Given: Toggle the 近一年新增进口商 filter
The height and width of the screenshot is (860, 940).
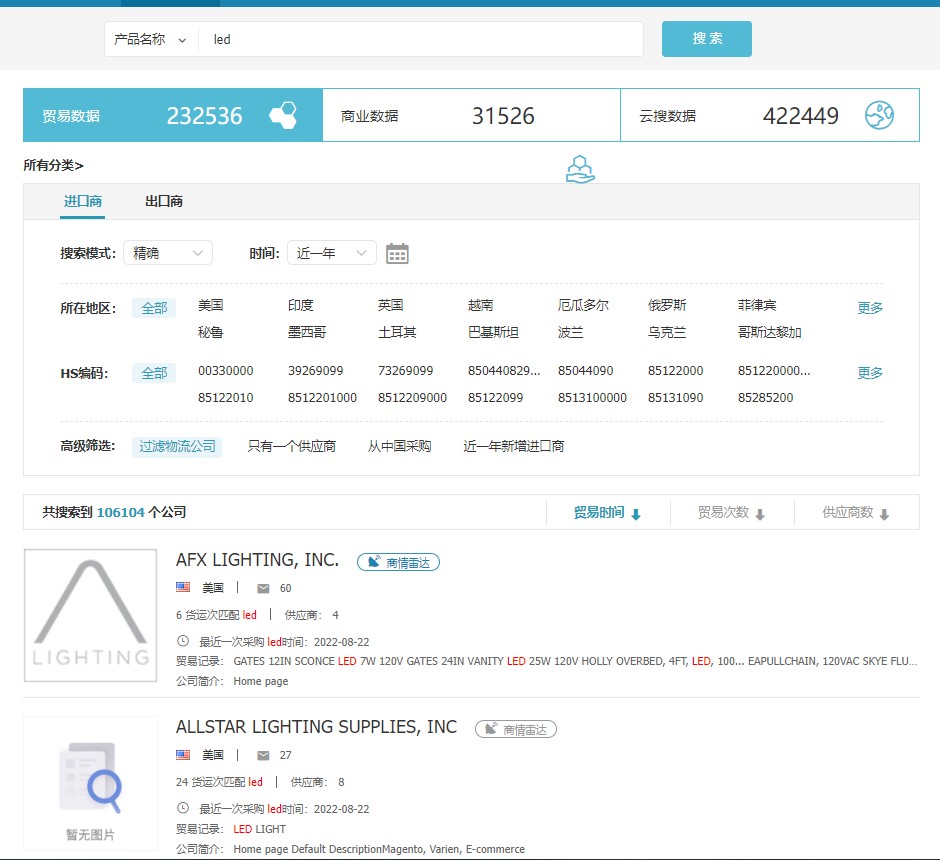Looking at the screenshot, I should (x=513, y=446).
